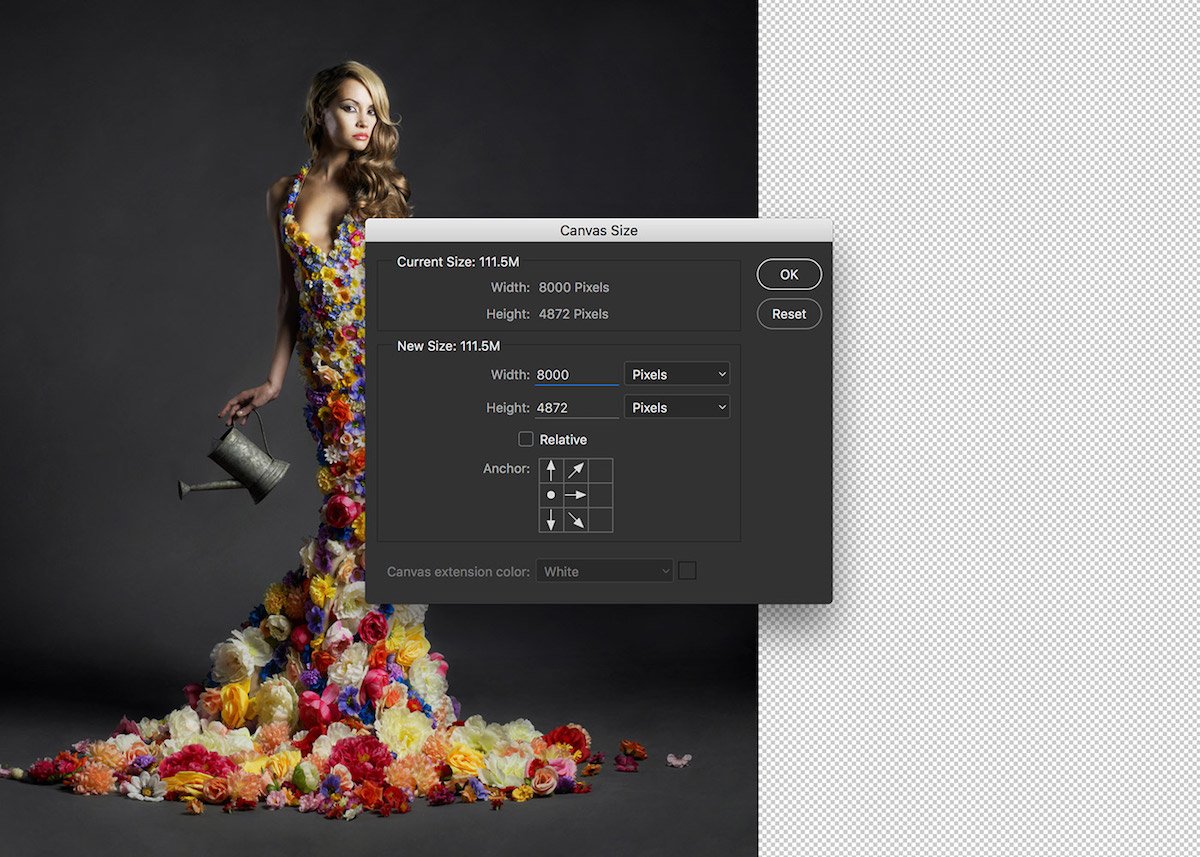Click OK to apply canvas size

coord(788,274)
